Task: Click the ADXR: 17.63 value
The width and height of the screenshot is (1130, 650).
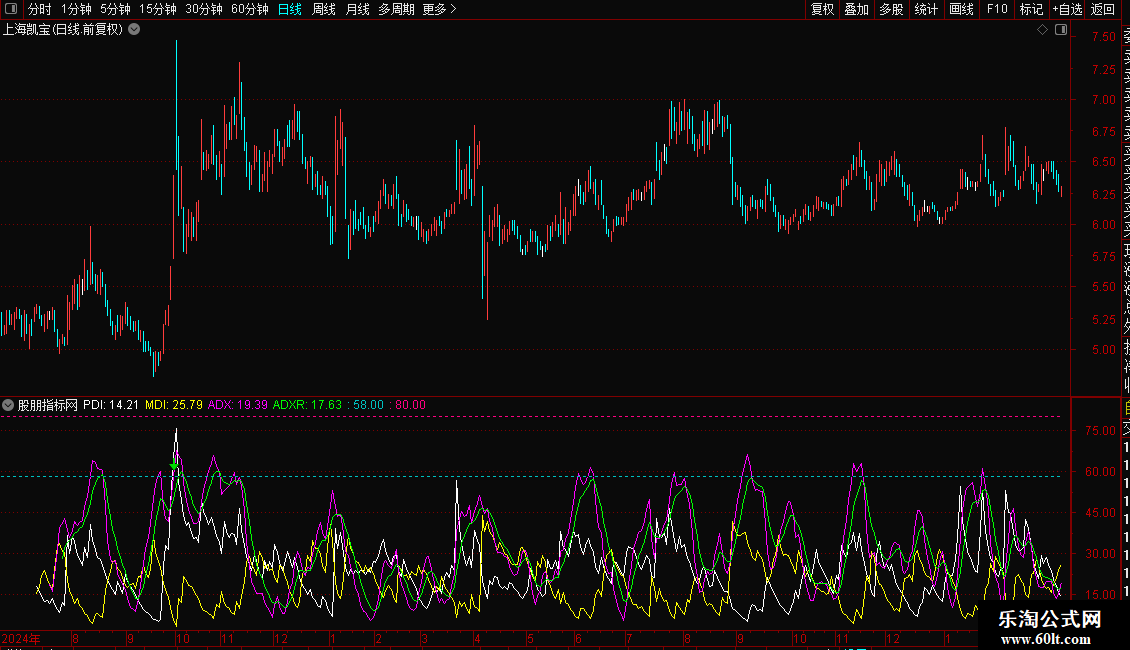Action: click(x=307, y=405)
